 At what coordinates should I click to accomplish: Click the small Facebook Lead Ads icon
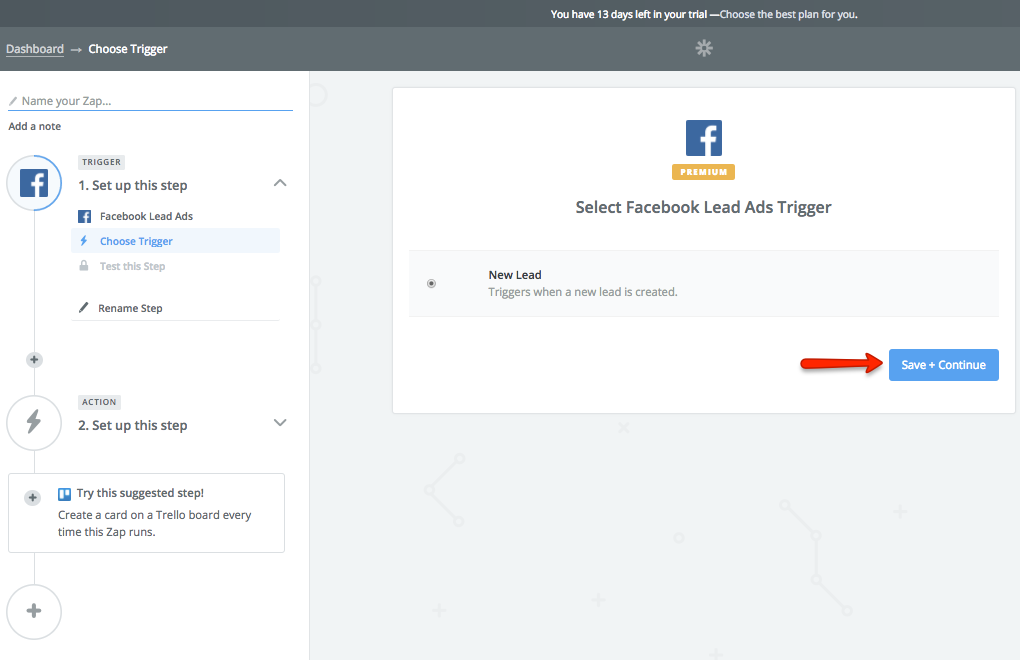[85, 217]
